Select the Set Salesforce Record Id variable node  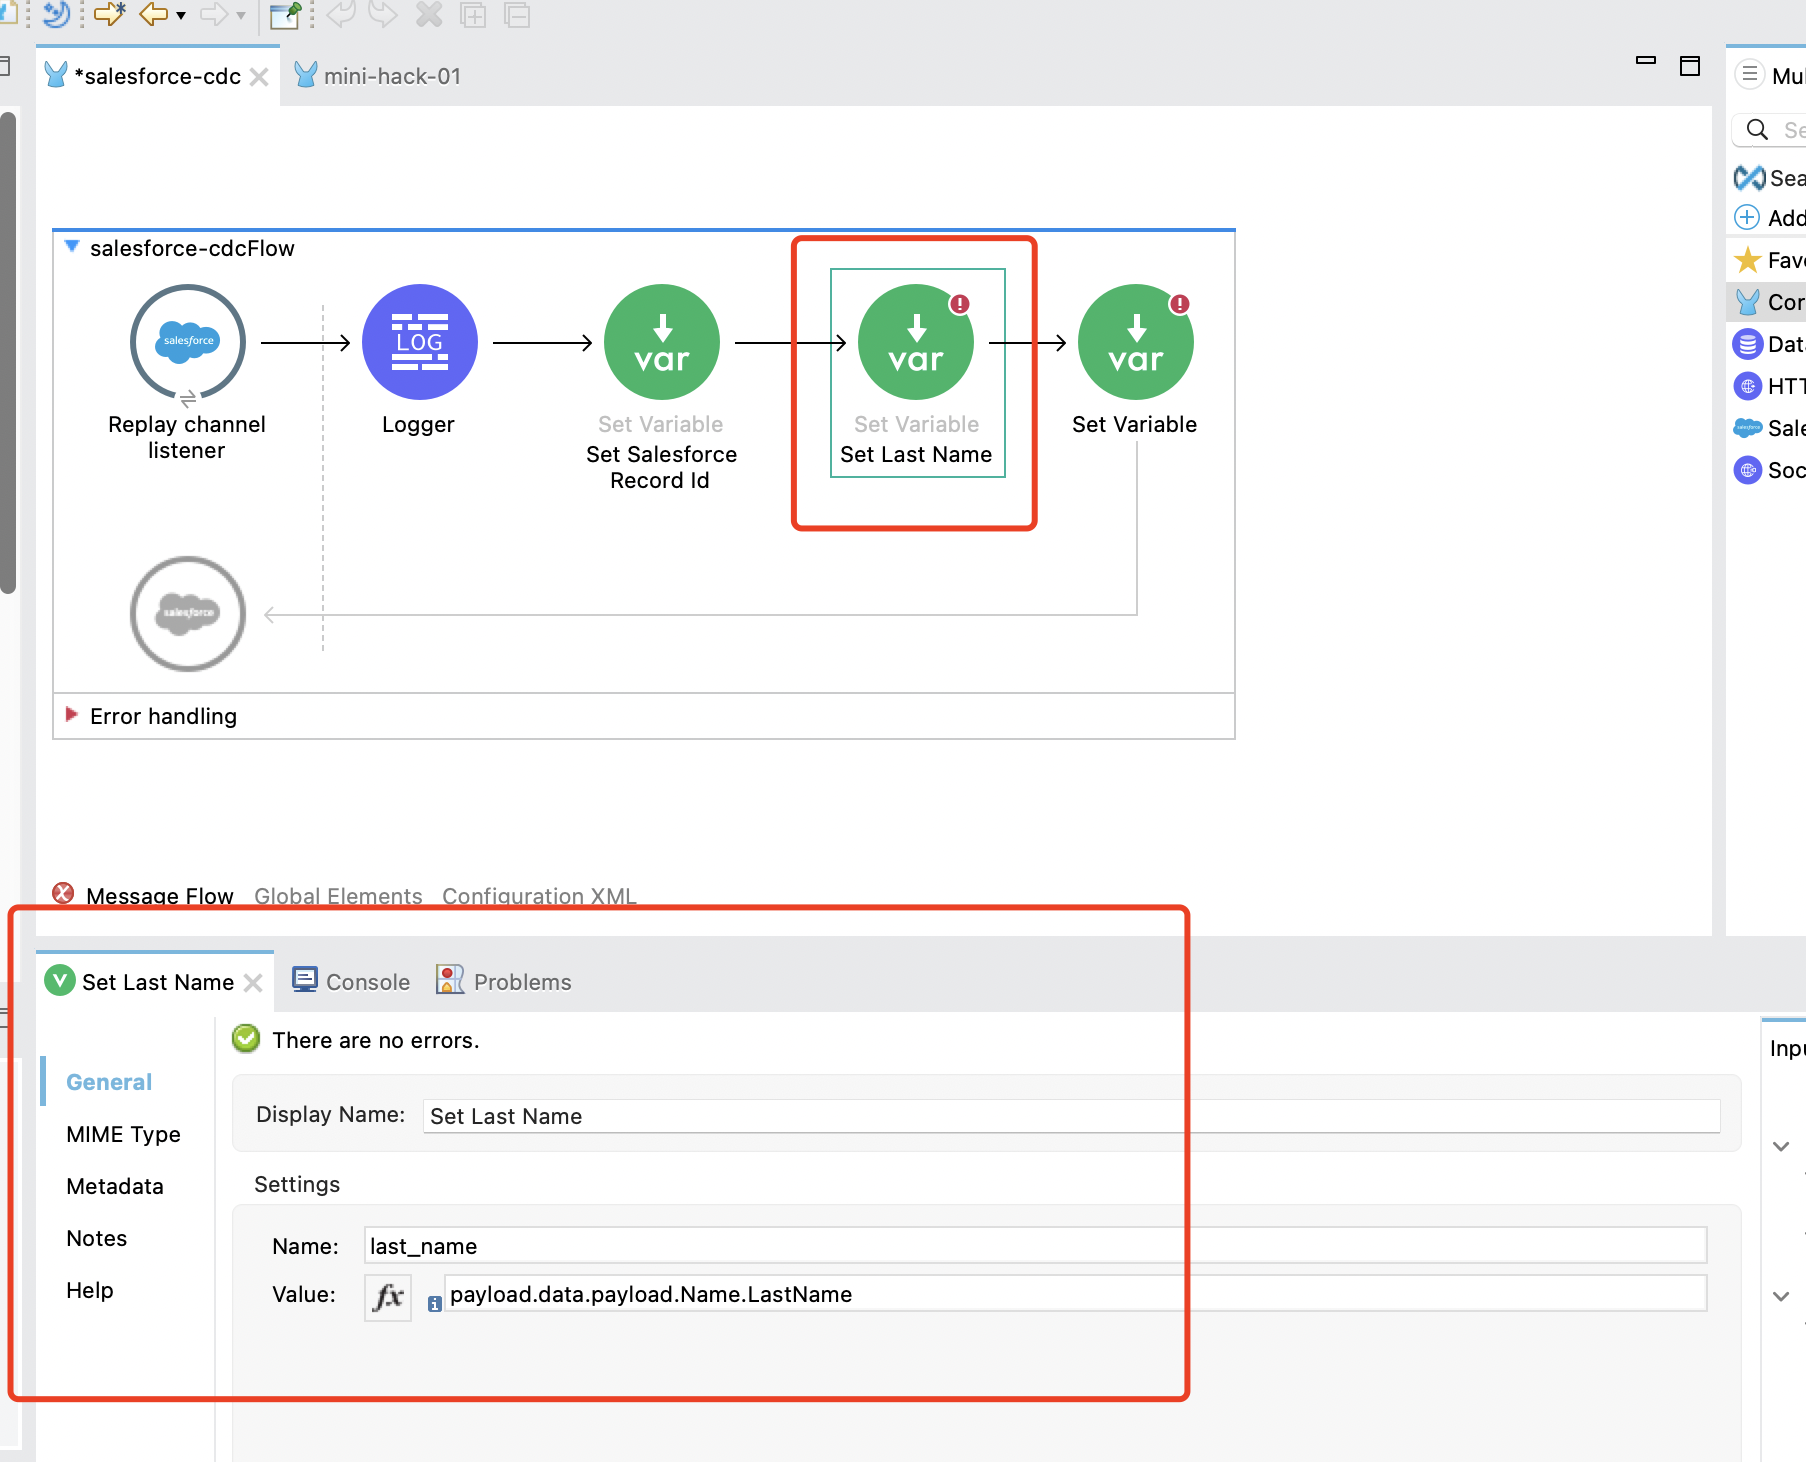[x=662, y=342]
